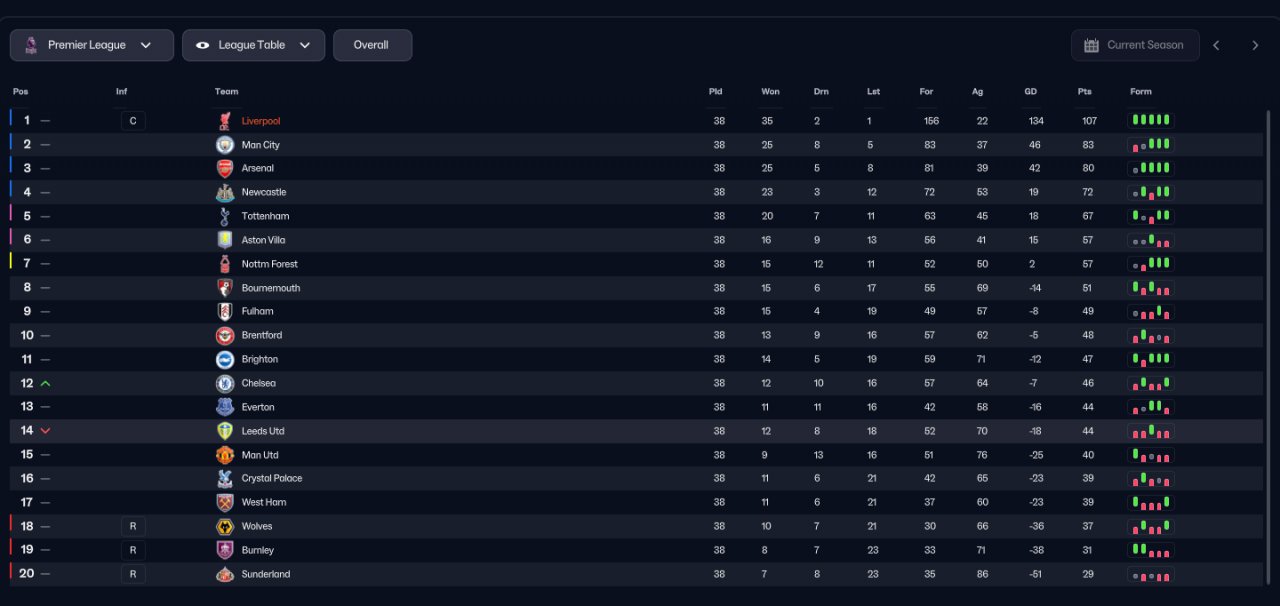
Task: Click the Everton club crest
Action: (225, 407)
